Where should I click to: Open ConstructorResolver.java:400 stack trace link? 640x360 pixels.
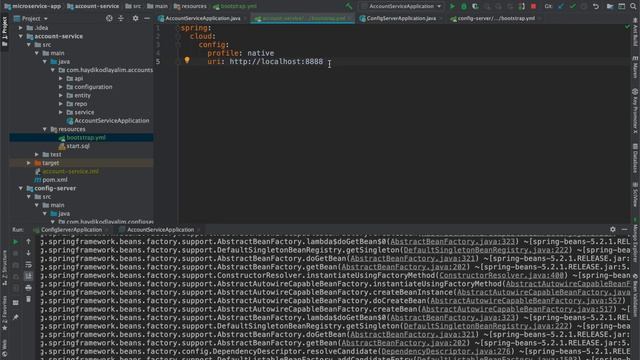coord(501,276)
